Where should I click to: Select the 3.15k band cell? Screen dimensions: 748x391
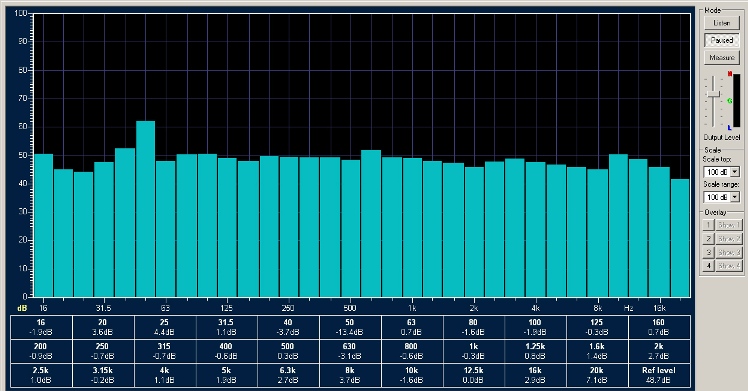(x=103, y=375)
